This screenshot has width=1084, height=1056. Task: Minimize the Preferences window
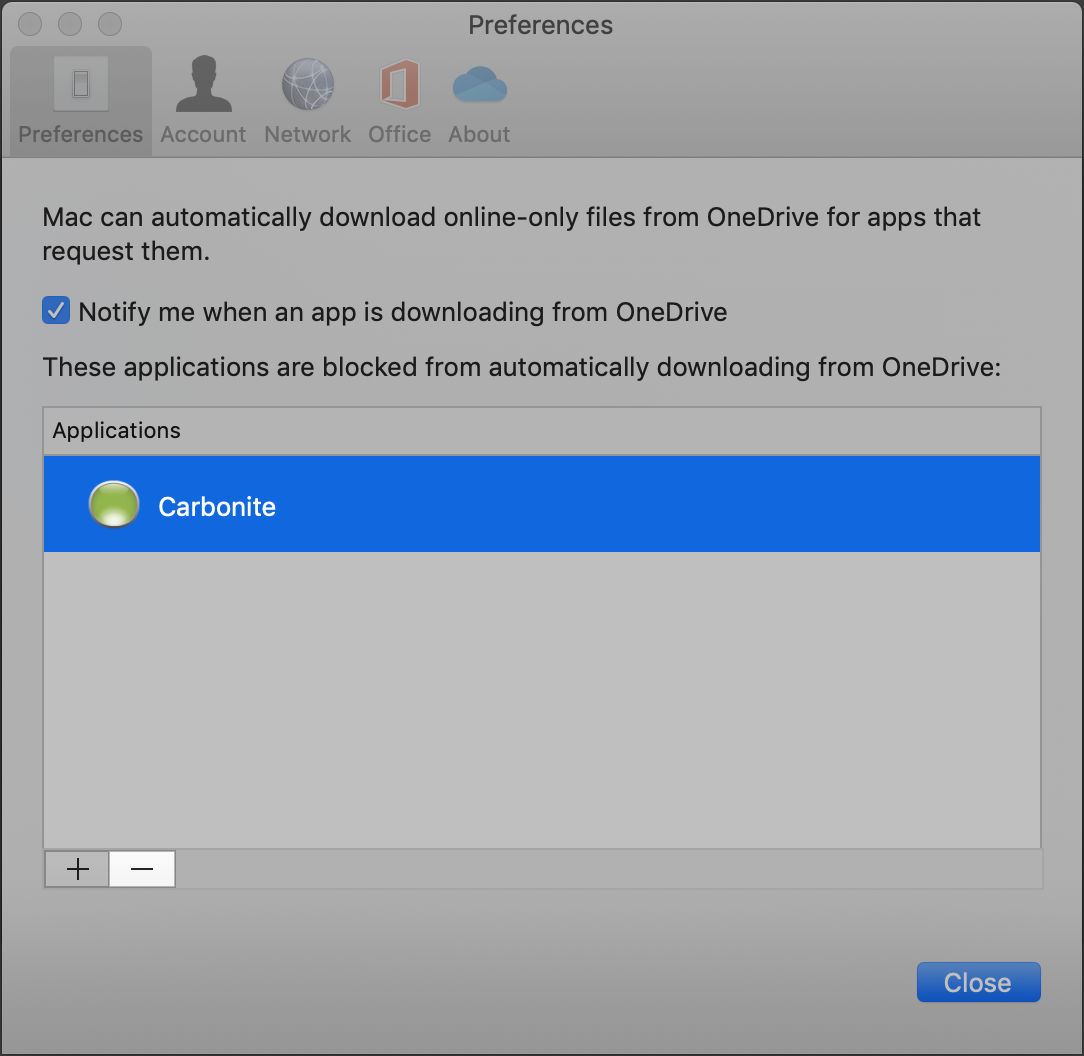(70, 24)
